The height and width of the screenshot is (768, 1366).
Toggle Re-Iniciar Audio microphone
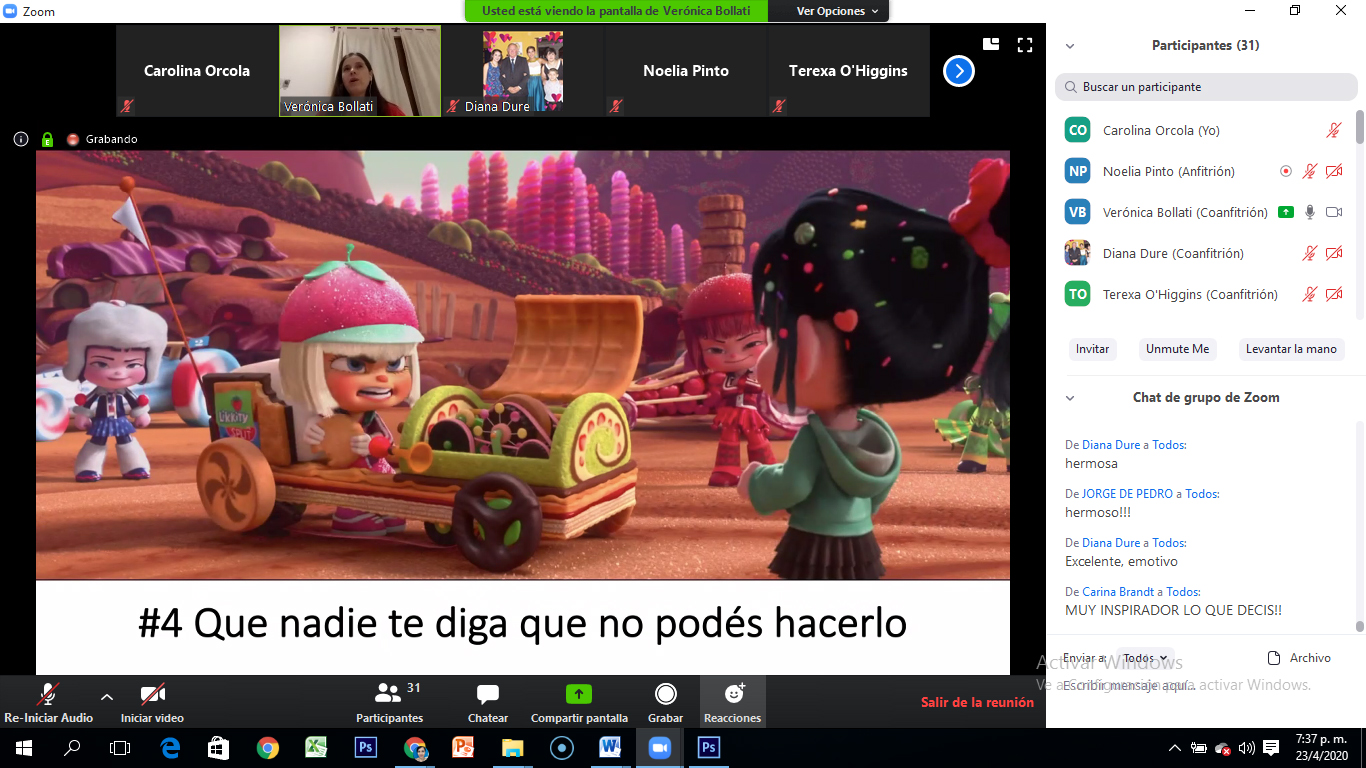tap(47, 695)
